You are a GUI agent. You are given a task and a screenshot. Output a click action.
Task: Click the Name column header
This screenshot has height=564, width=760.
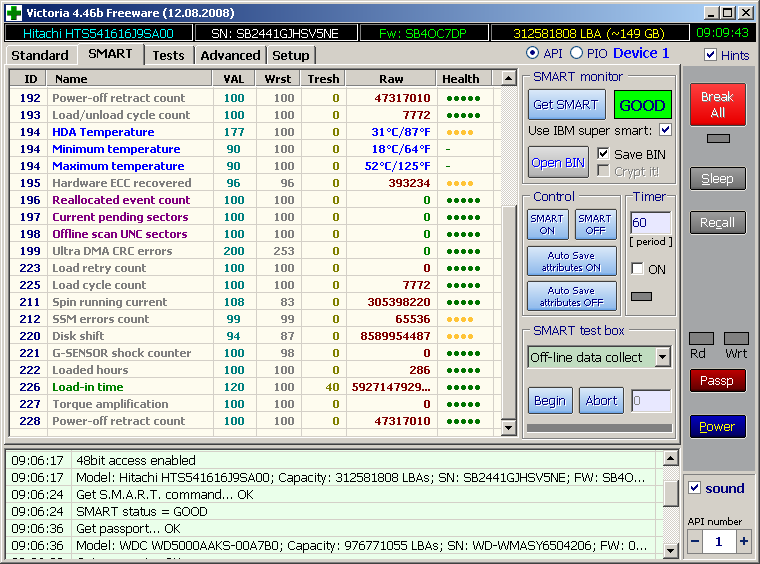click(130, 78)
